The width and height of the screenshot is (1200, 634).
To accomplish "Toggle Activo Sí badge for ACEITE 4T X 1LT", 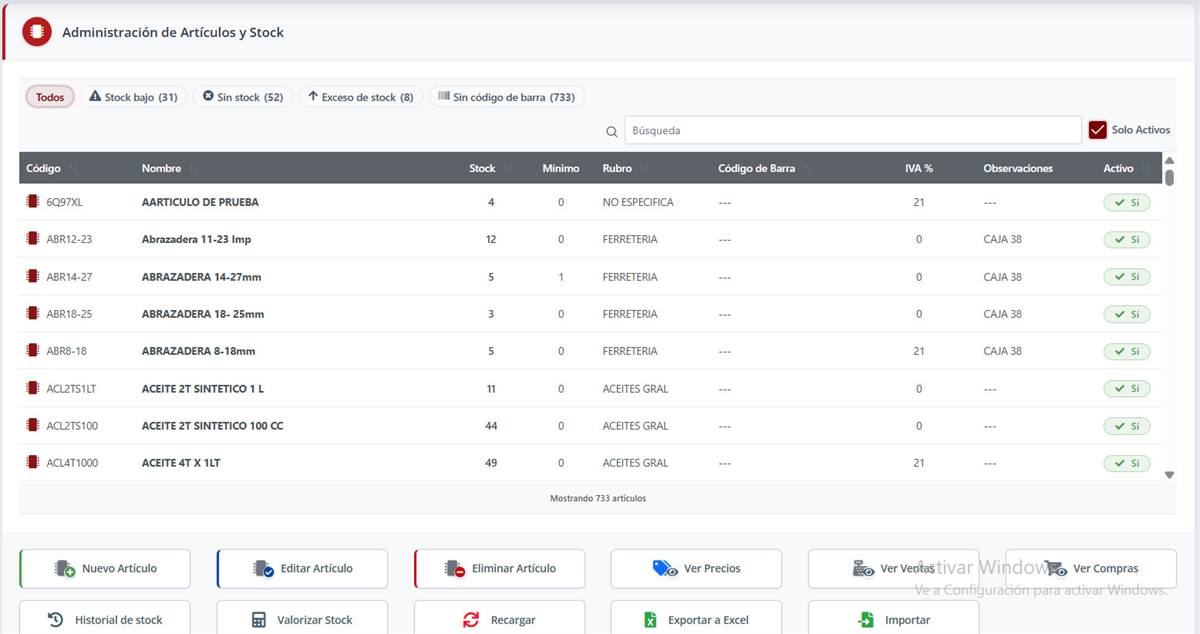I will (x=1127, y=463).
